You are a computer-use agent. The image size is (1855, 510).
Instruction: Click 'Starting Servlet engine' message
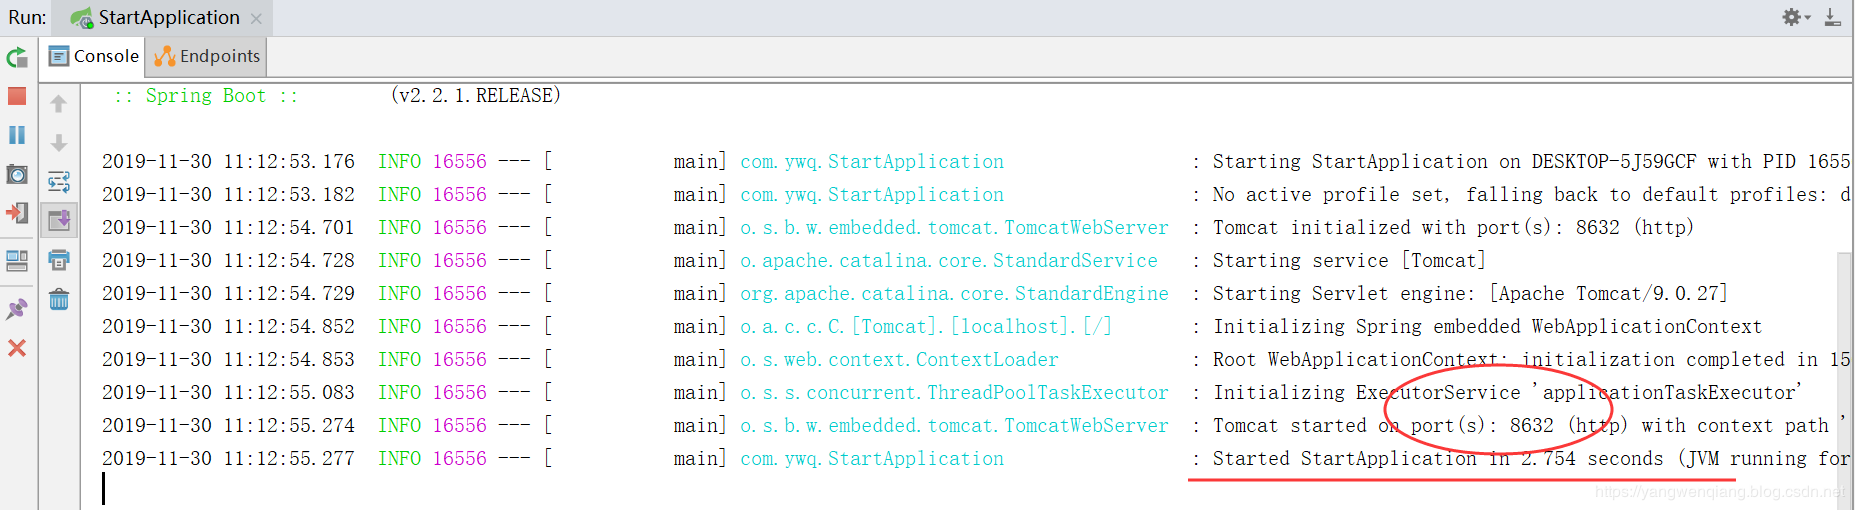coord(1470,293)
